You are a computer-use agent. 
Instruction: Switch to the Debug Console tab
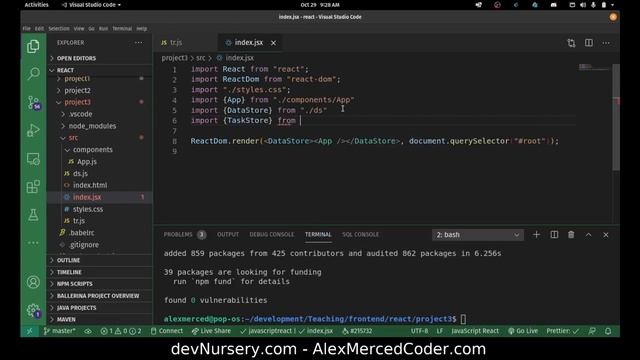(271, 235)
